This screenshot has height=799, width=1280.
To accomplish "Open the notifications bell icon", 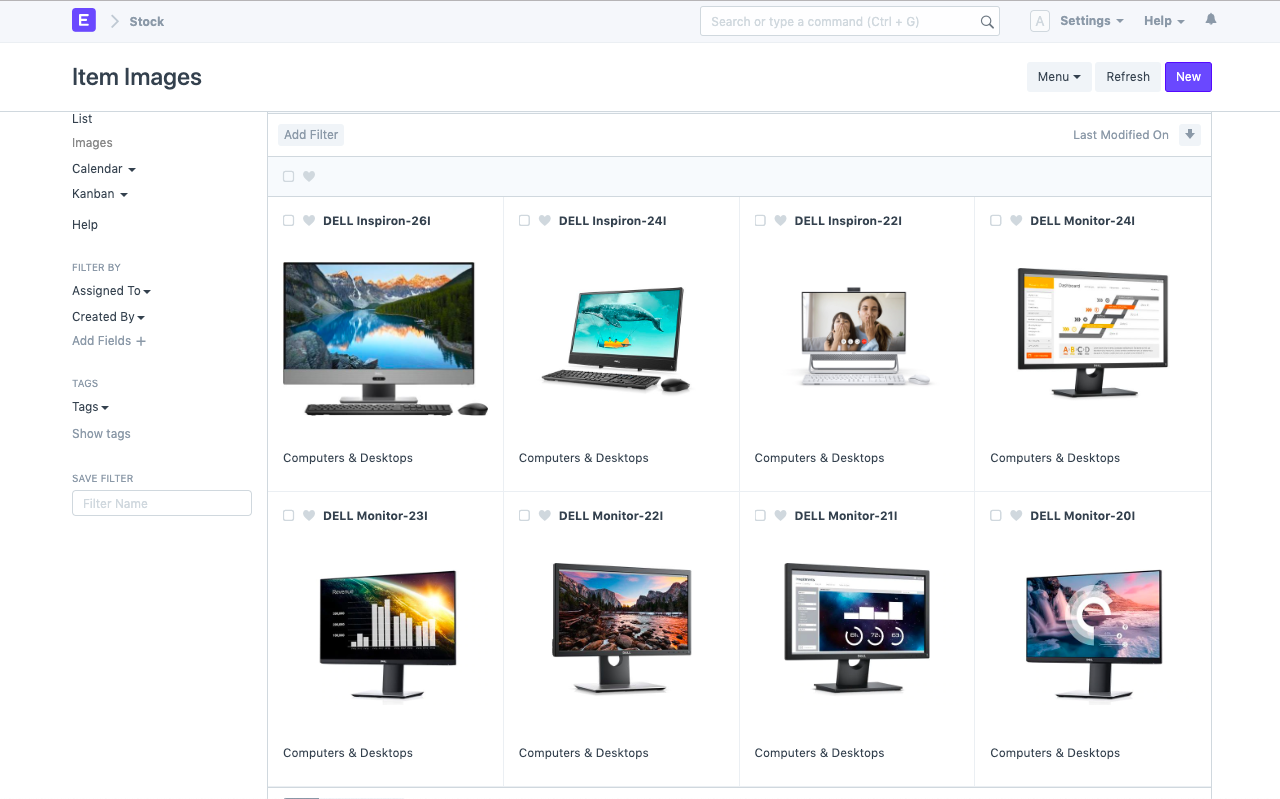I will click(x=1211, y=20).
